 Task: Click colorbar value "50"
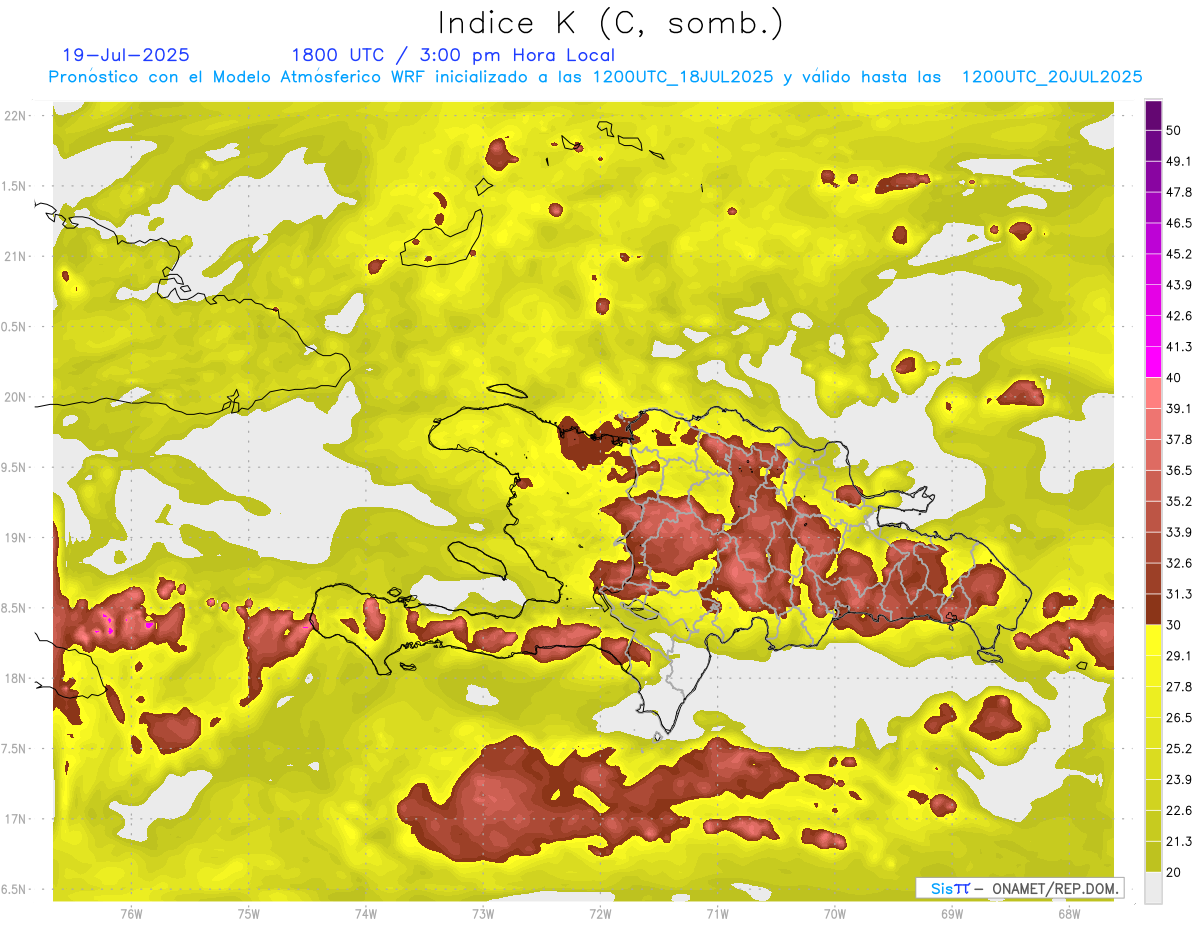coord(1174,130)
